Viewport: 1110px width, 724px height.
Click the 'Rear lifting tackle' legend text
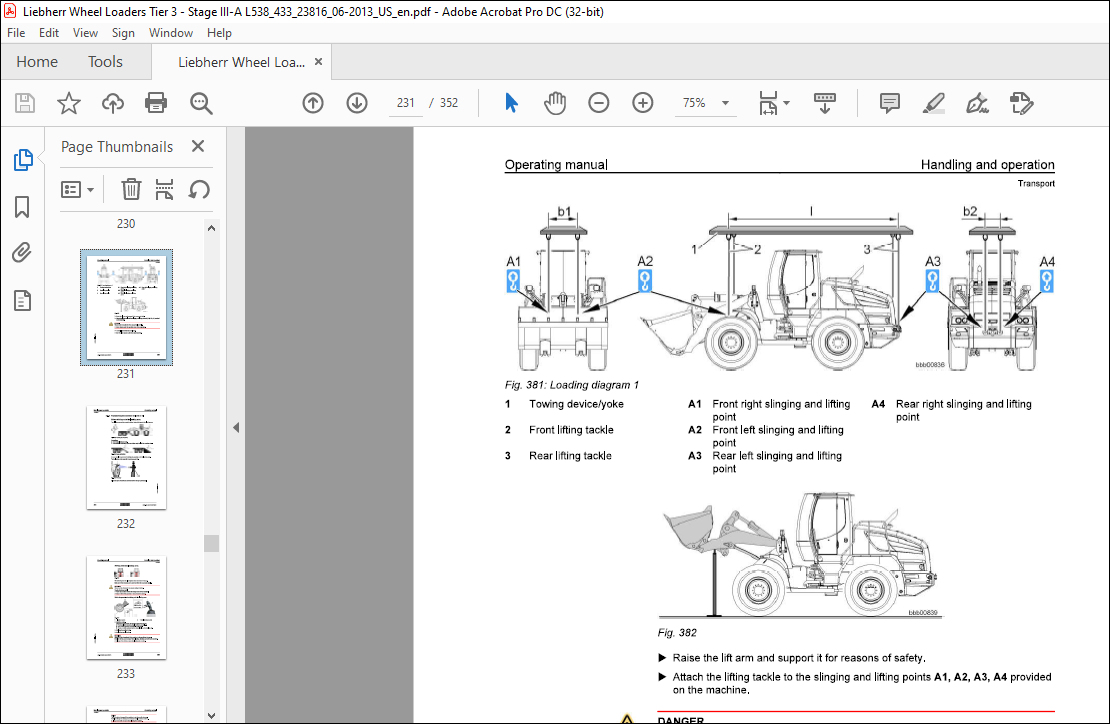[570, 456]
